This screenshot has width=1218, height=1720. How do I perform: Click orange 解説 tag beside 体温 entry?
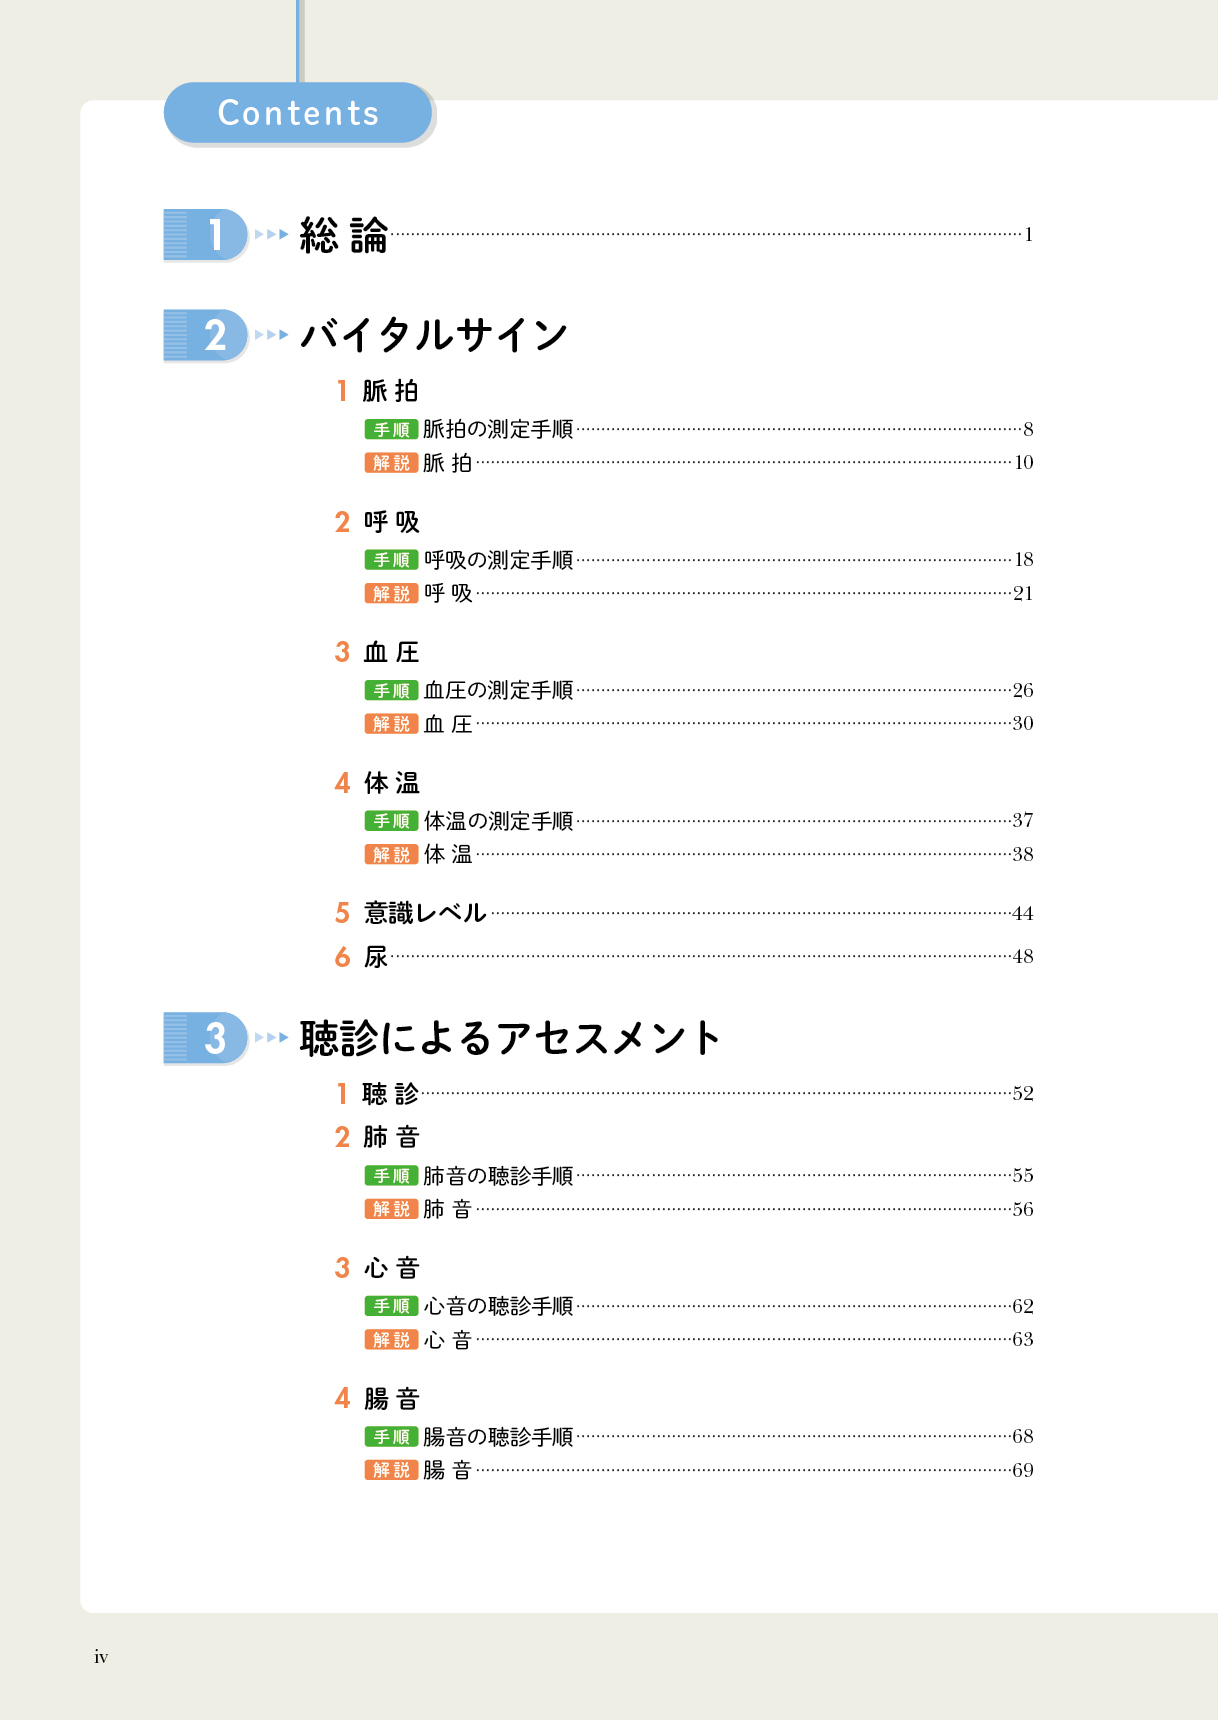click(x=391, y=855)
